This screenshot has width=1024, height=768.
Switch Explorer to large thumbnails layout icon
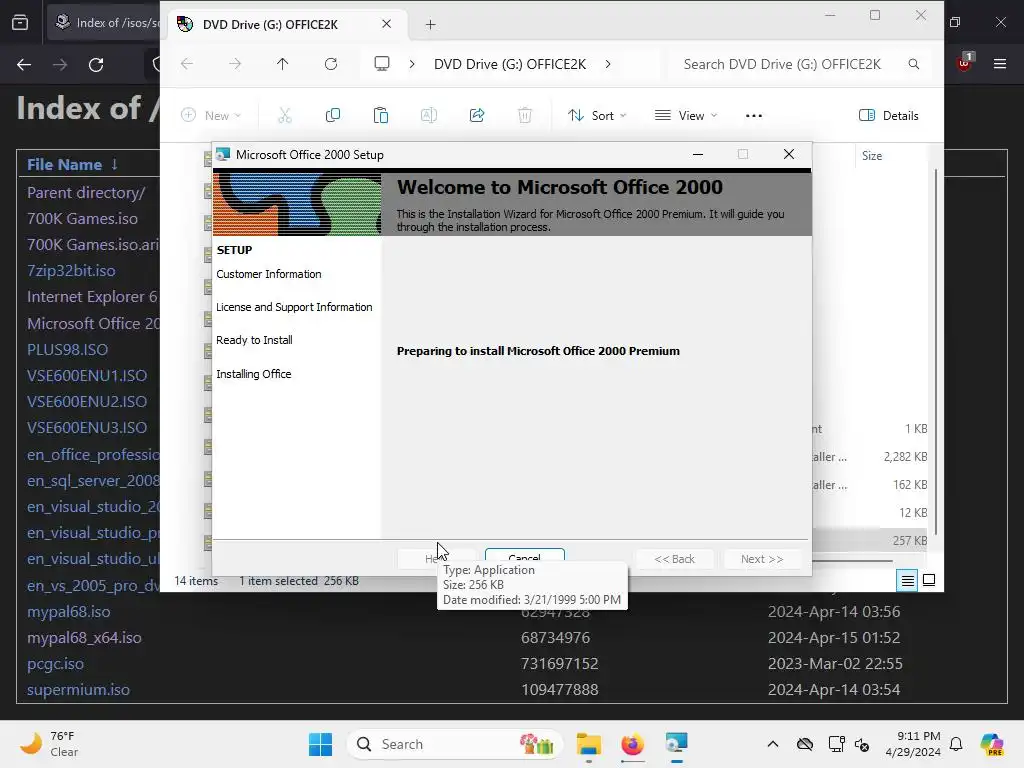tap(929, 580)
